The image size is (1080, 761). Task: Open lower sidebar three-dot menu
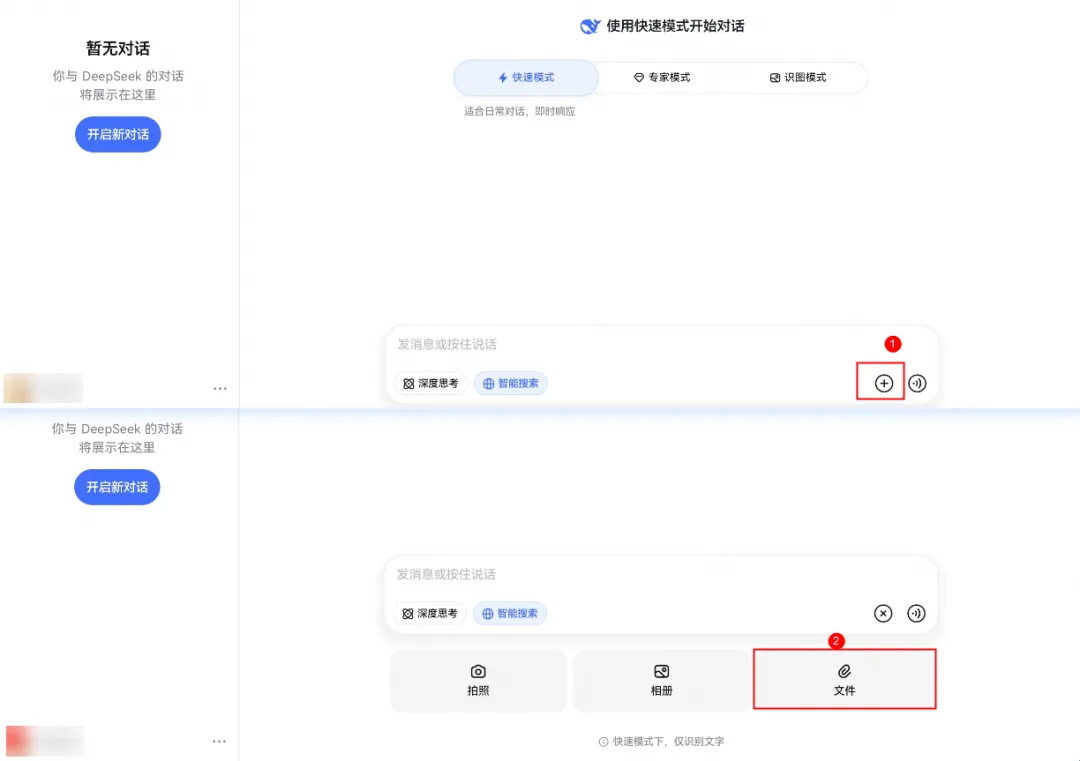pyautogui.click(x=219, y=741)
